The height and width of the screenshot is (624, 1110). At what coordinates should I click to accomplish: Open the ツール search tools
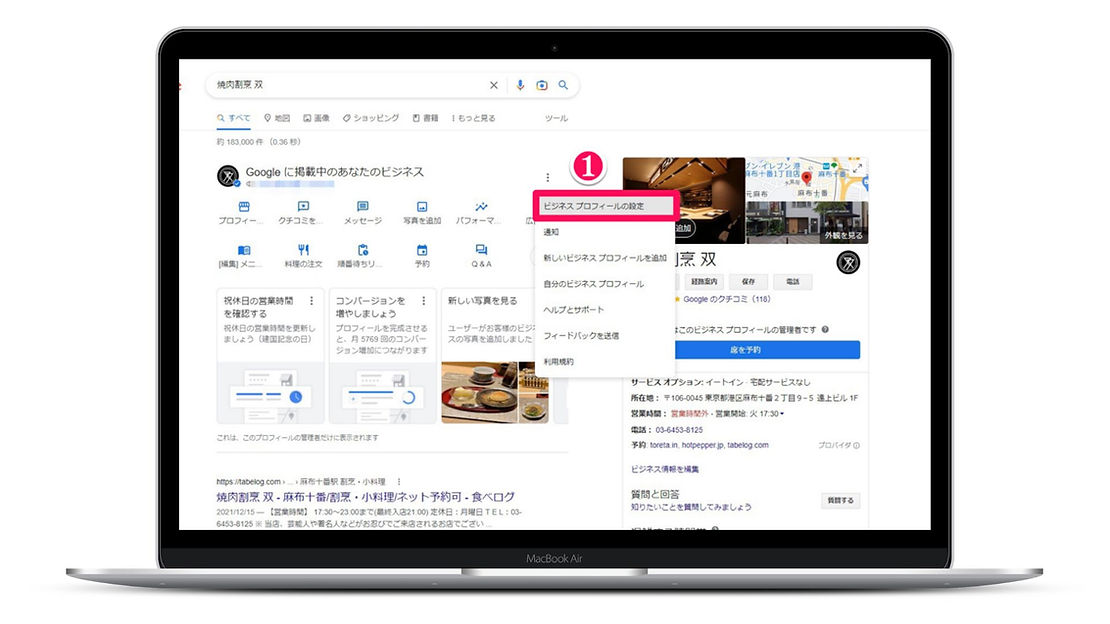(556, 118)
